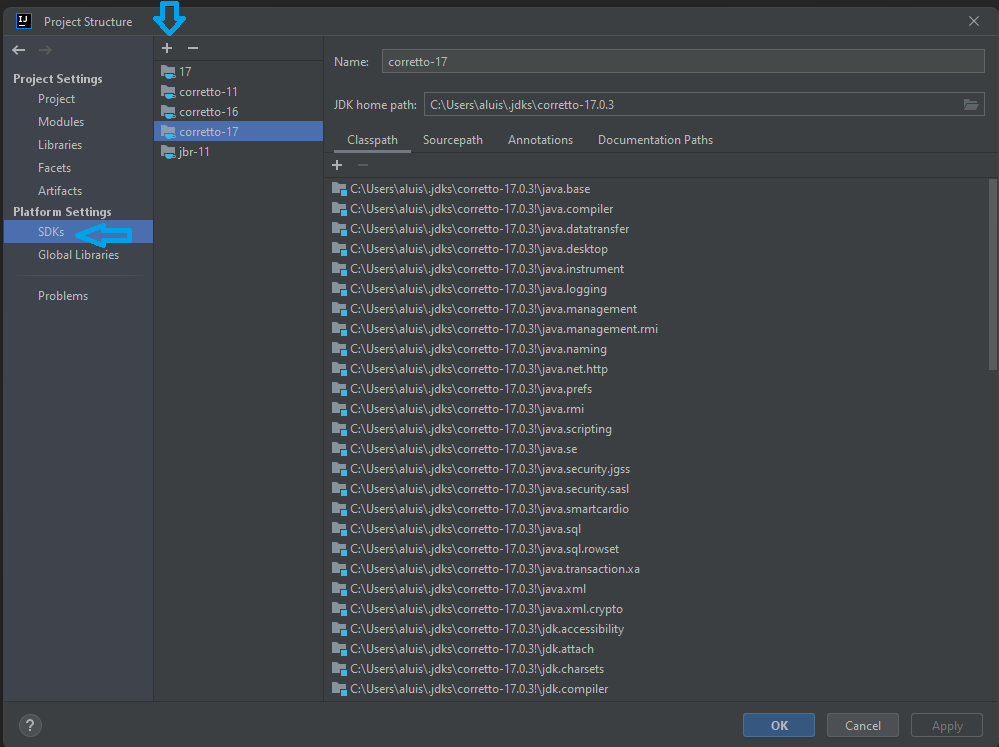Viewport: 999px width, 747px height.
Task: Click the IntelliJ logo in the title bar
Action: (24, 21)
